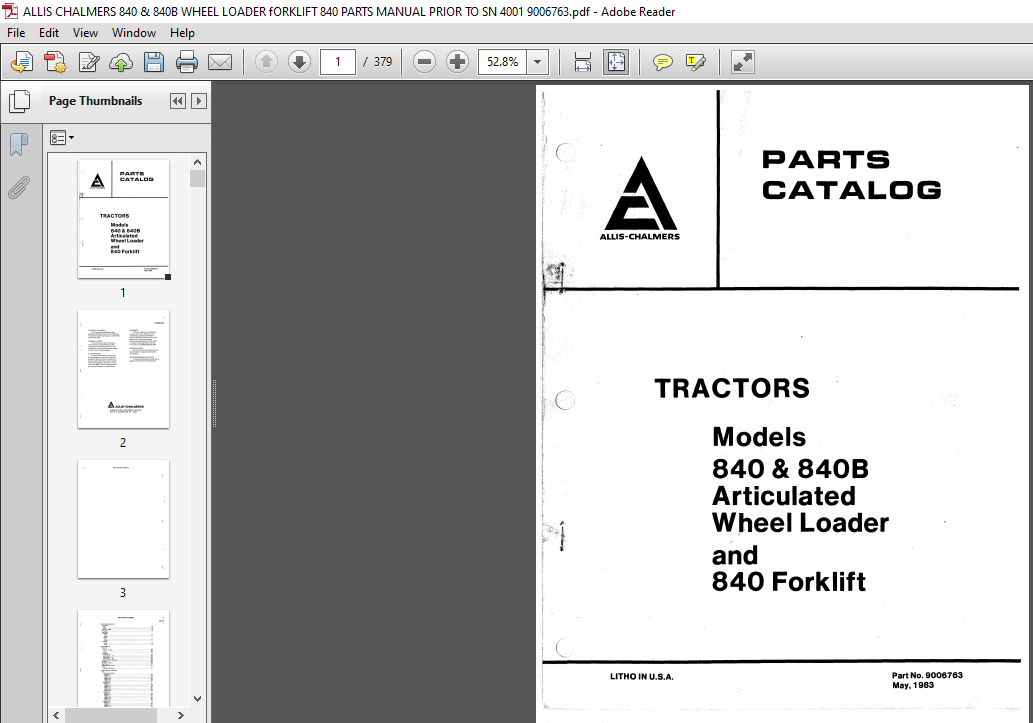Open the Attachments paperclip panel
Screen dimensions: 1033x723
[19, 187]
